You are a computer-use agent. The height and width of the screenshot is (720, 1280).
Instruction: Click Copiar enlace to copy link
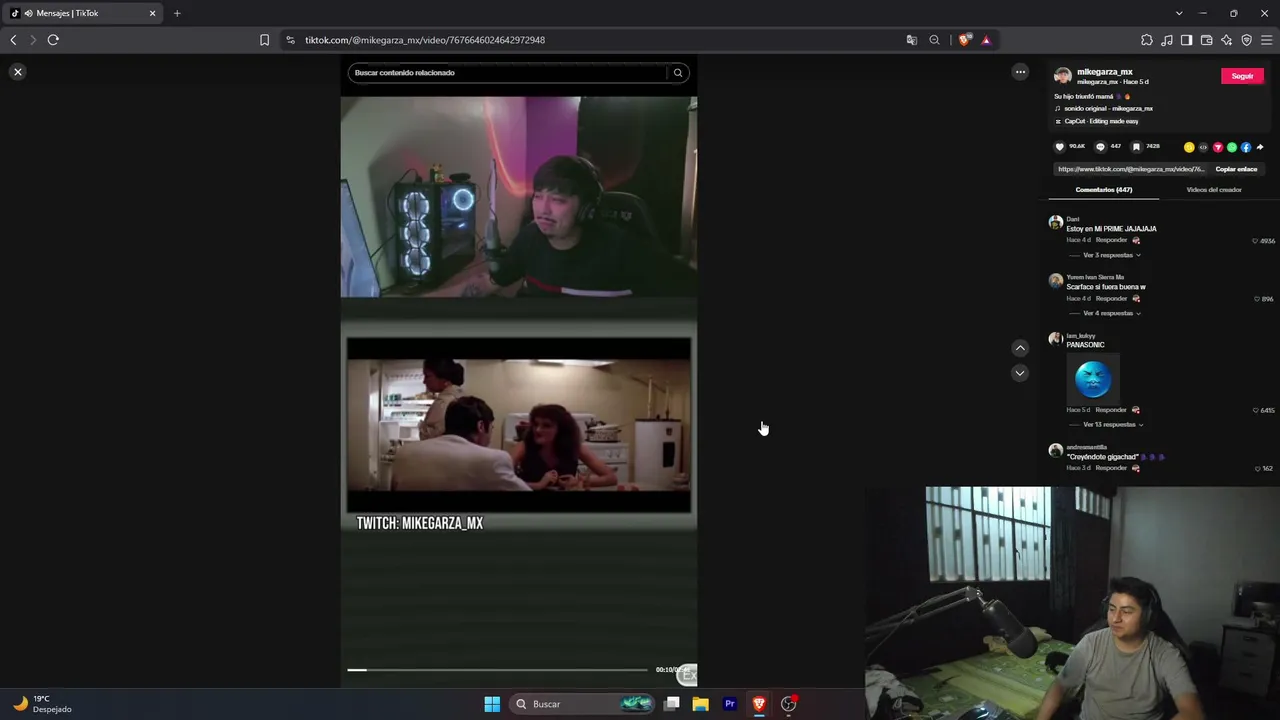pyautogui.click(x=1236, y=169)
